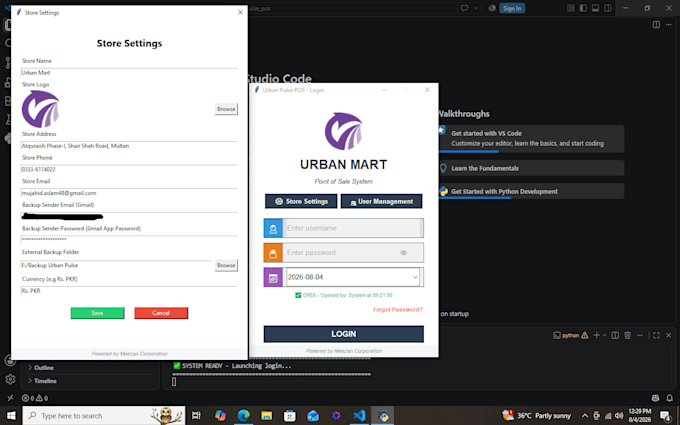Viewport: 680px width, 425px height.
Task: Click the customize layout icon in VS Code
Action: pyautogui.click(x=571, y=8)
